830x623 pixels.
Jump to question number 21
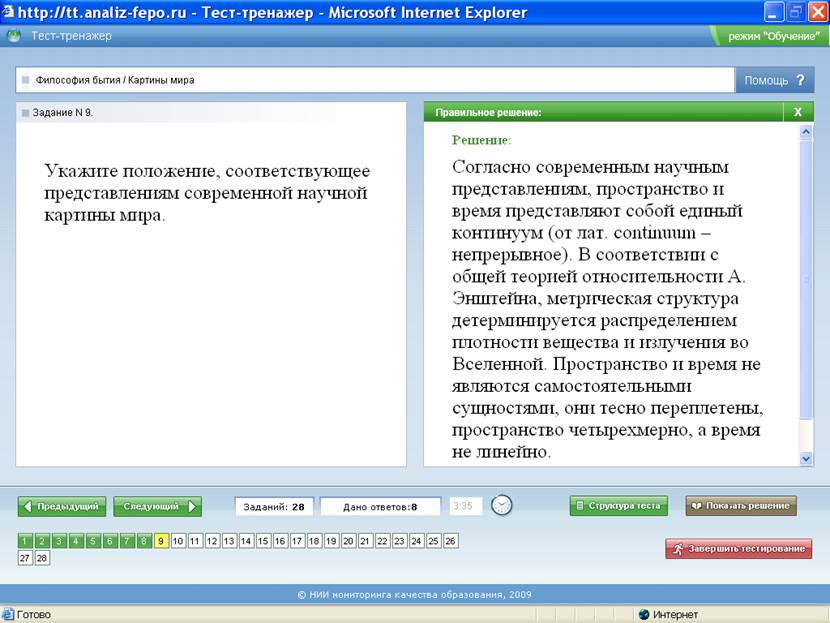pyautogui.click(x=365, y=541)
